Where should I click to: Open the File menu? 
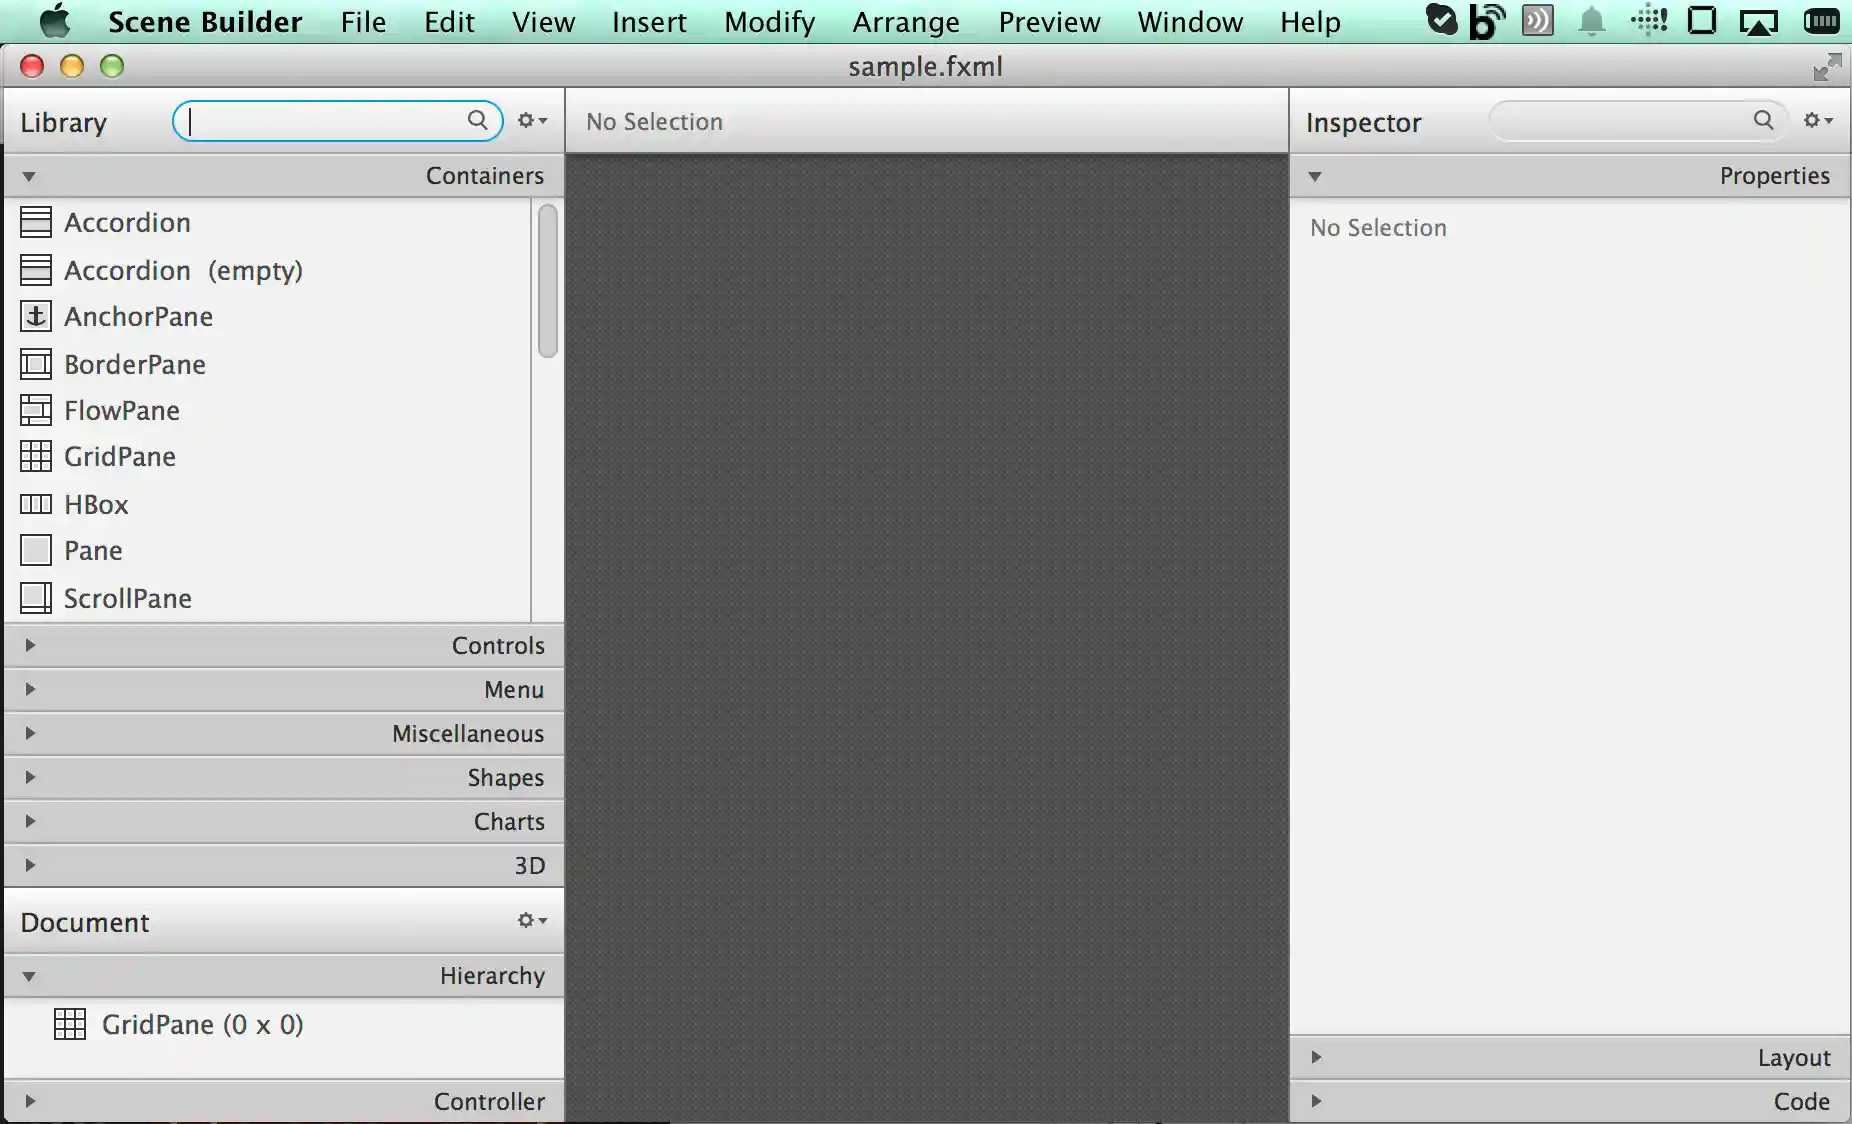tap(363, 21)
